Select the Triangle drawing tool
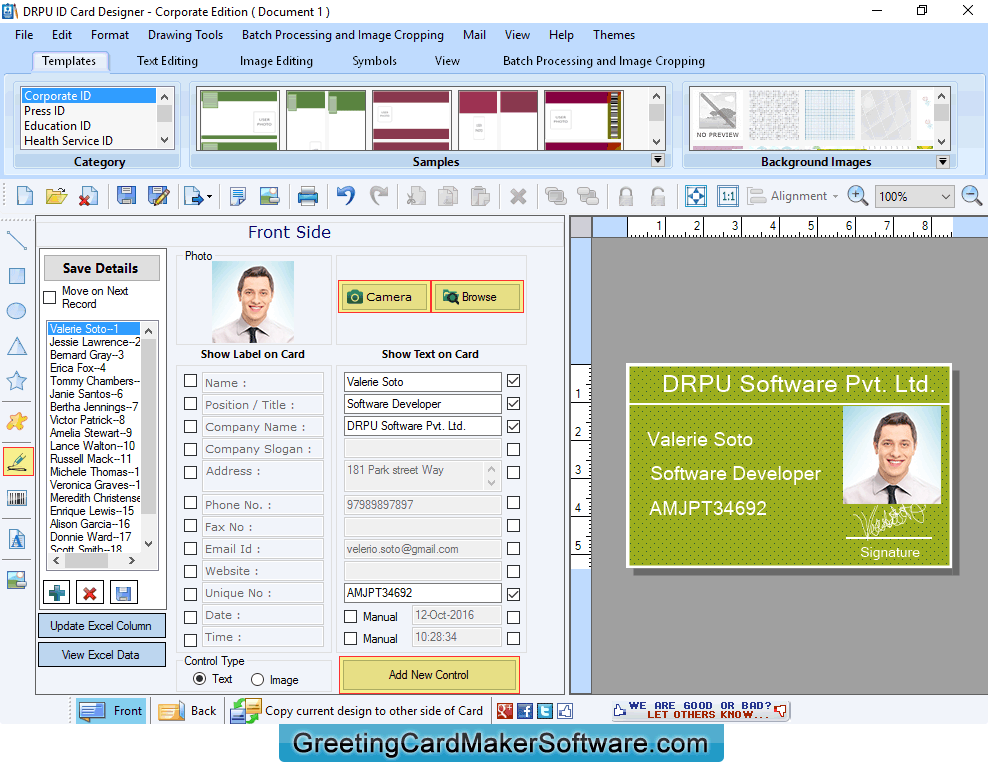 point(16,346)
